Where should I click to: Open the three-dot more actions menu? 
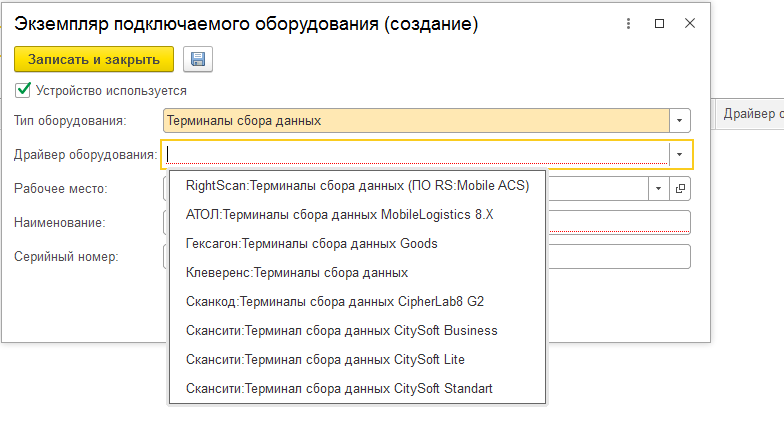click(628, 24)
